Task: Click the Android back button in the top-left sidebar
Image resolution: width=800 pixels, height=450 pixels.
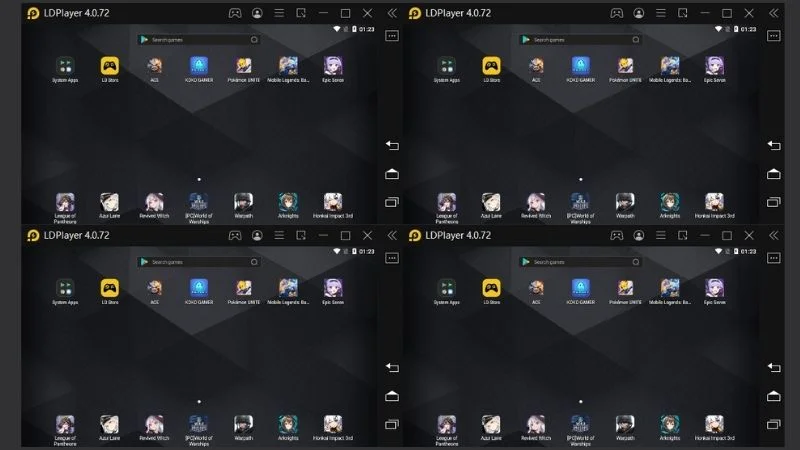Action: pos(392,145)
